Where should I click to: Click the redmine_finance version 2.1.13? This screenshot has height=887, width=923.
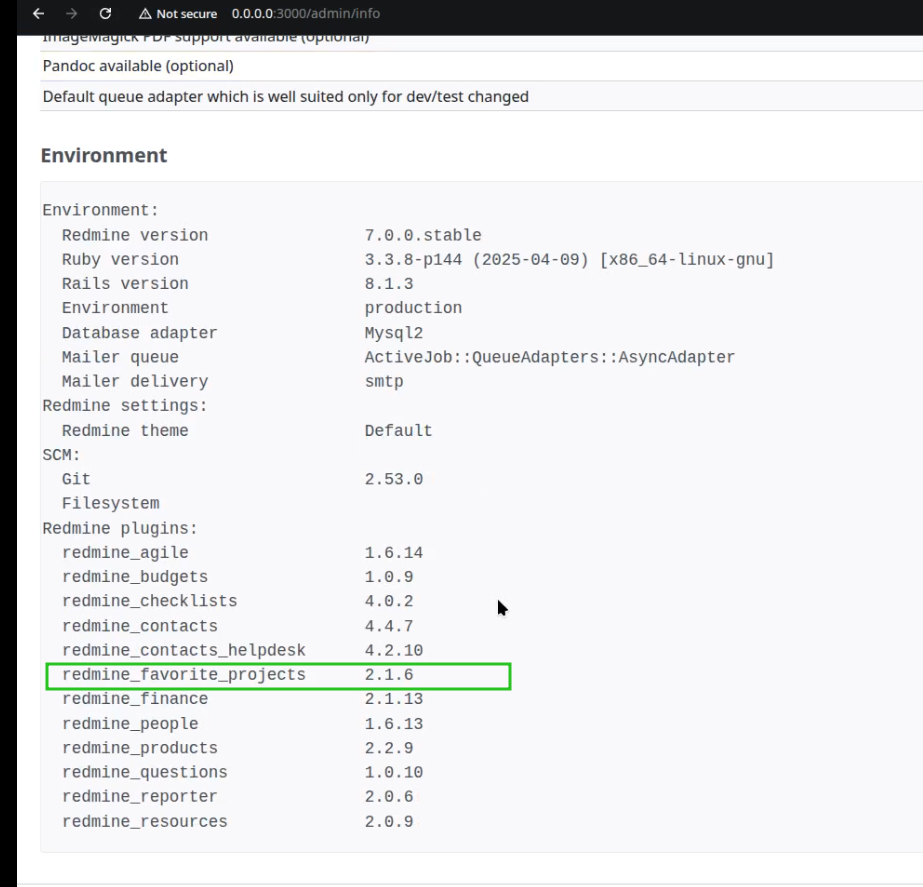tap(394, 699)
